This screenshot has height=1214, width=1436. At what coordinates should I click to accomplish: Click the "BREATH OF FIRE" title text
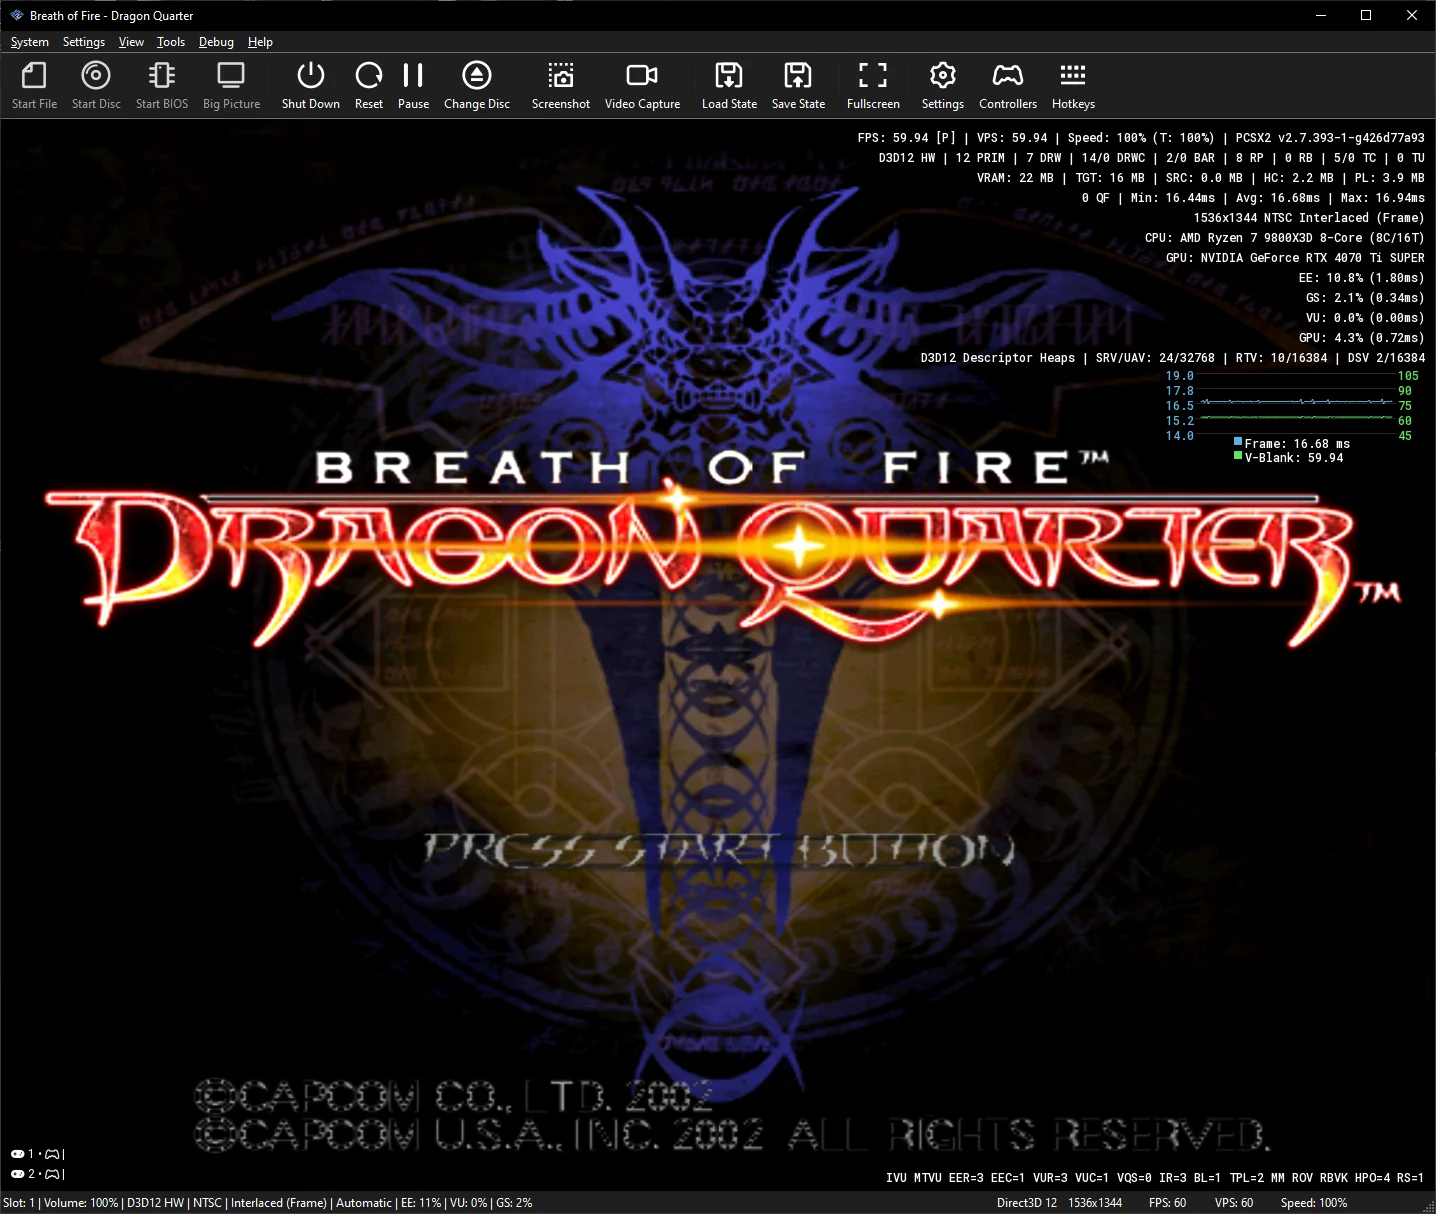pos(712,467)
